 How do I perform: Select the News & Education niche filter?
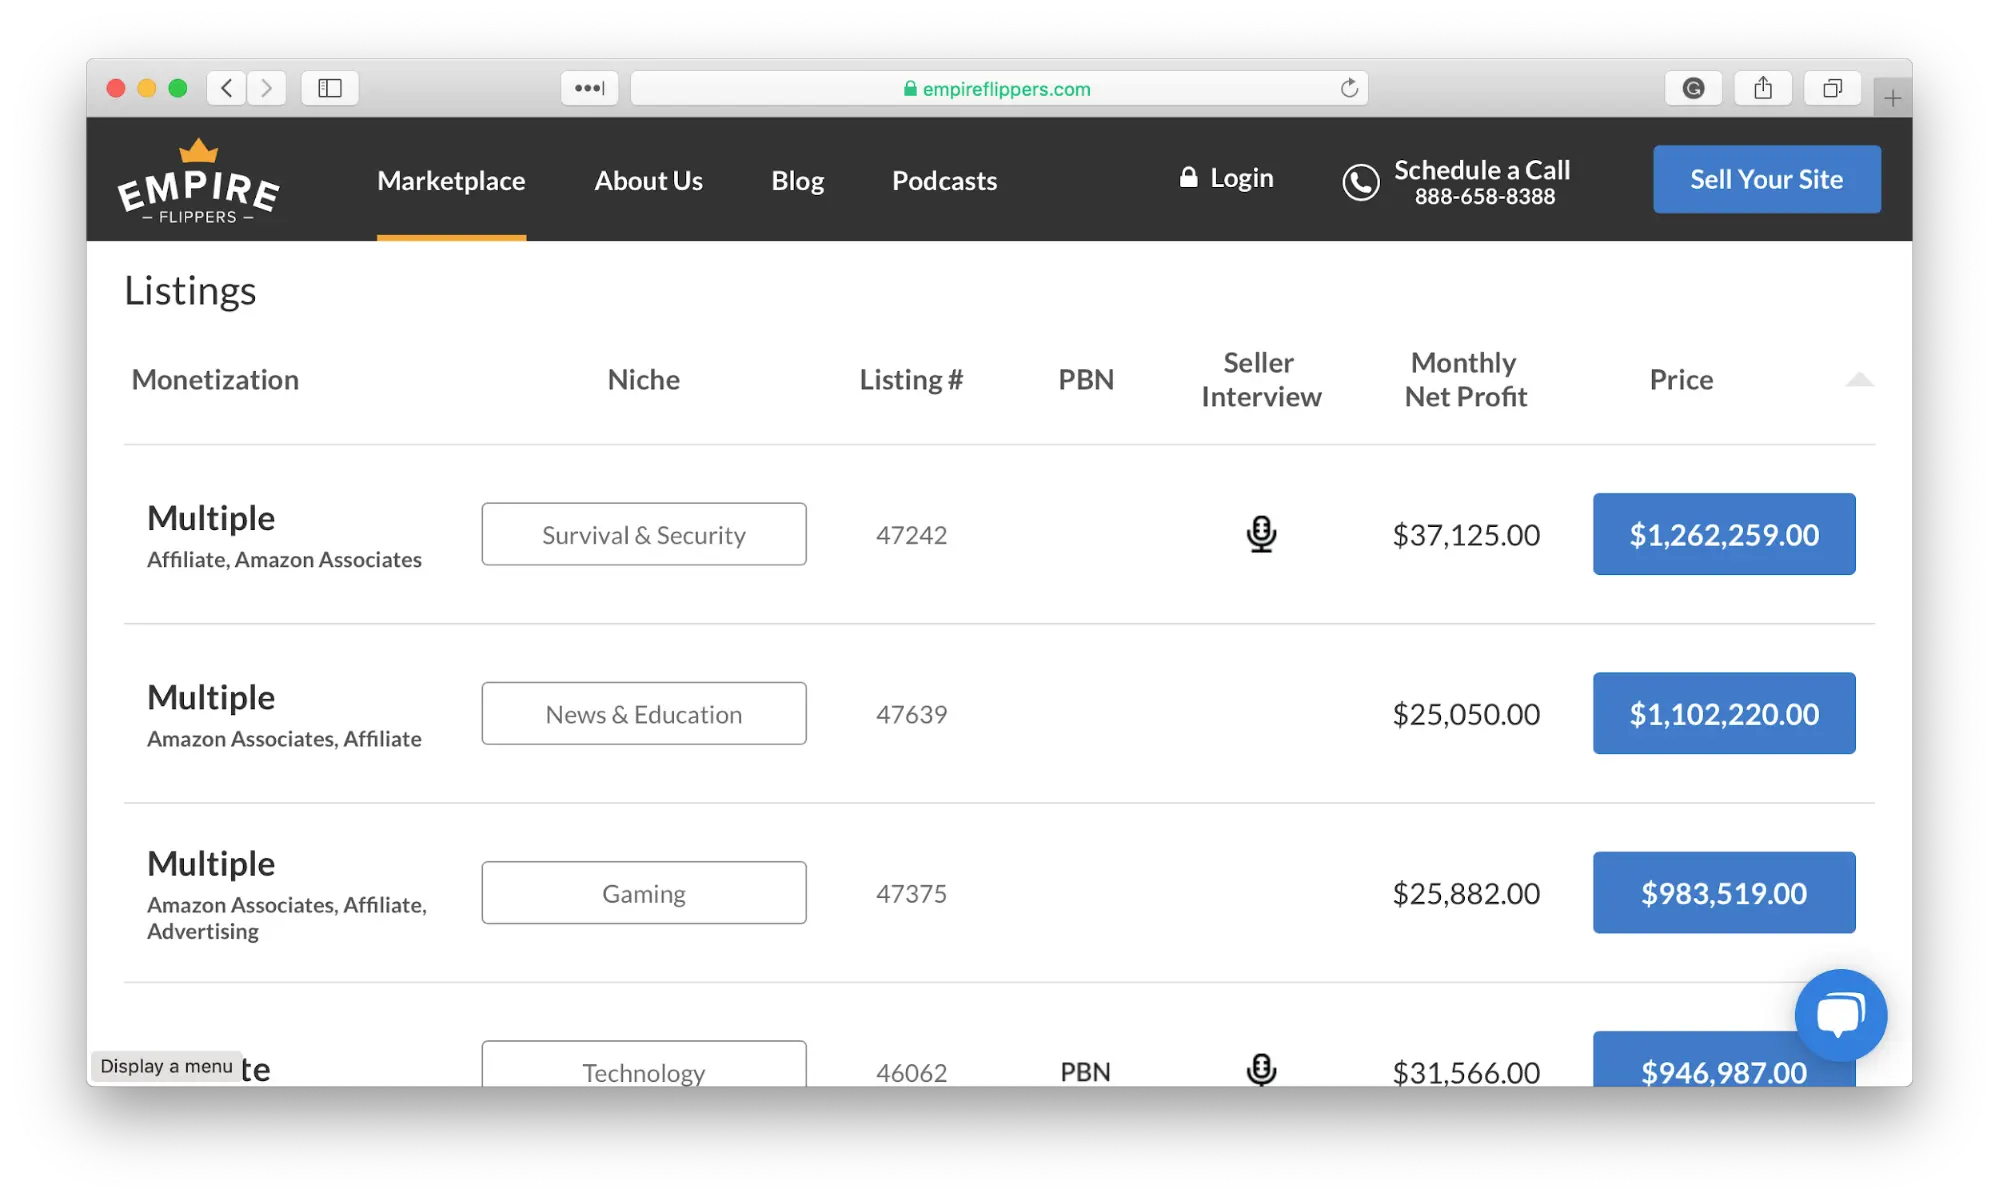(x=643, y=714)
